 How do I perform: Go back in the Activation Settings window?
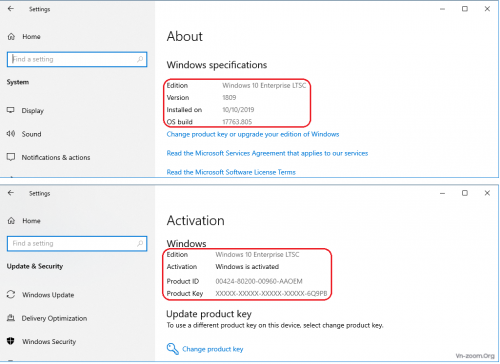click(x=11, y=193)
